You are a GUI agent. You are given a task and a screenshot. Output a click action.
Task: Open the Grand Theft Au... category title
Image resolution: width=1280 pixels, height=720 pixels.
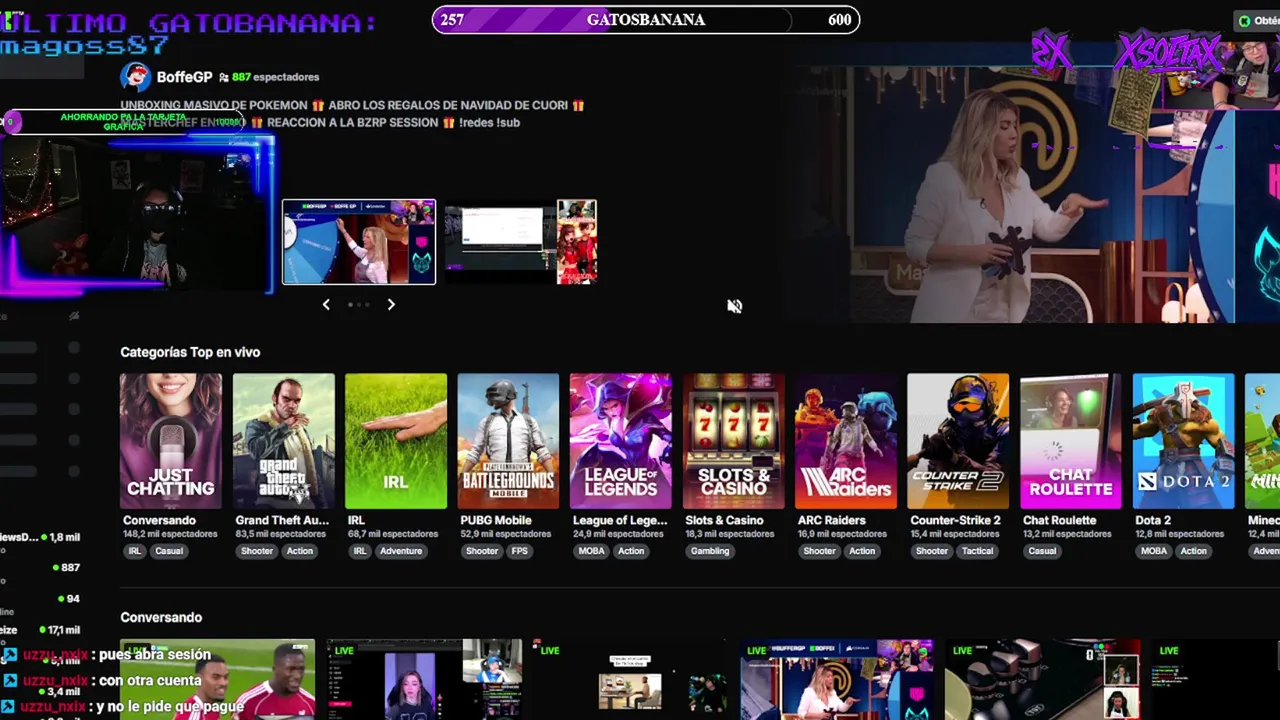282,520
